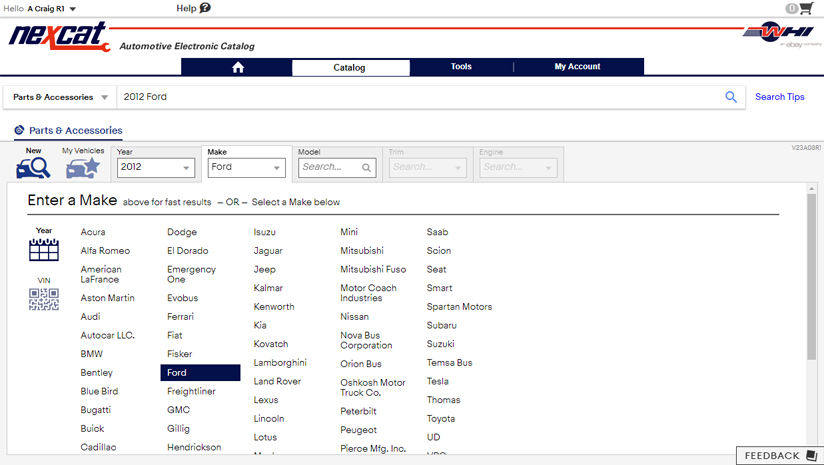Select the make Subaru
824x465 pixels.
[441, 325]
